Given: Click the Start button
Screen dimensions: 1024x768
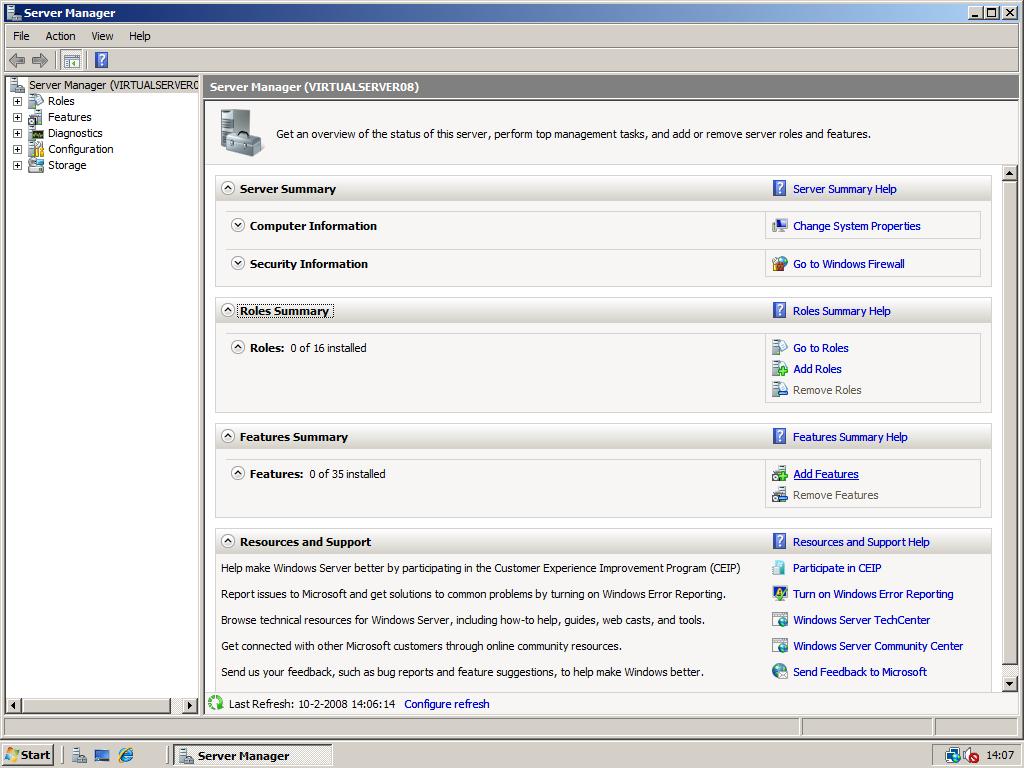Looking at the screenshot, I should (x=28, y=756).
